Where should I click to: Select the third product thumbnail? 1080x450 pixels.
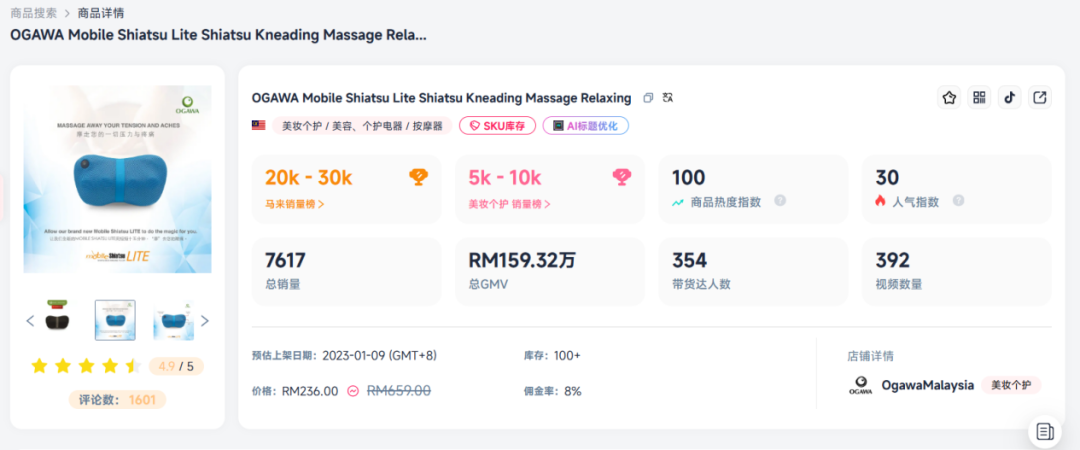(174, 320)
